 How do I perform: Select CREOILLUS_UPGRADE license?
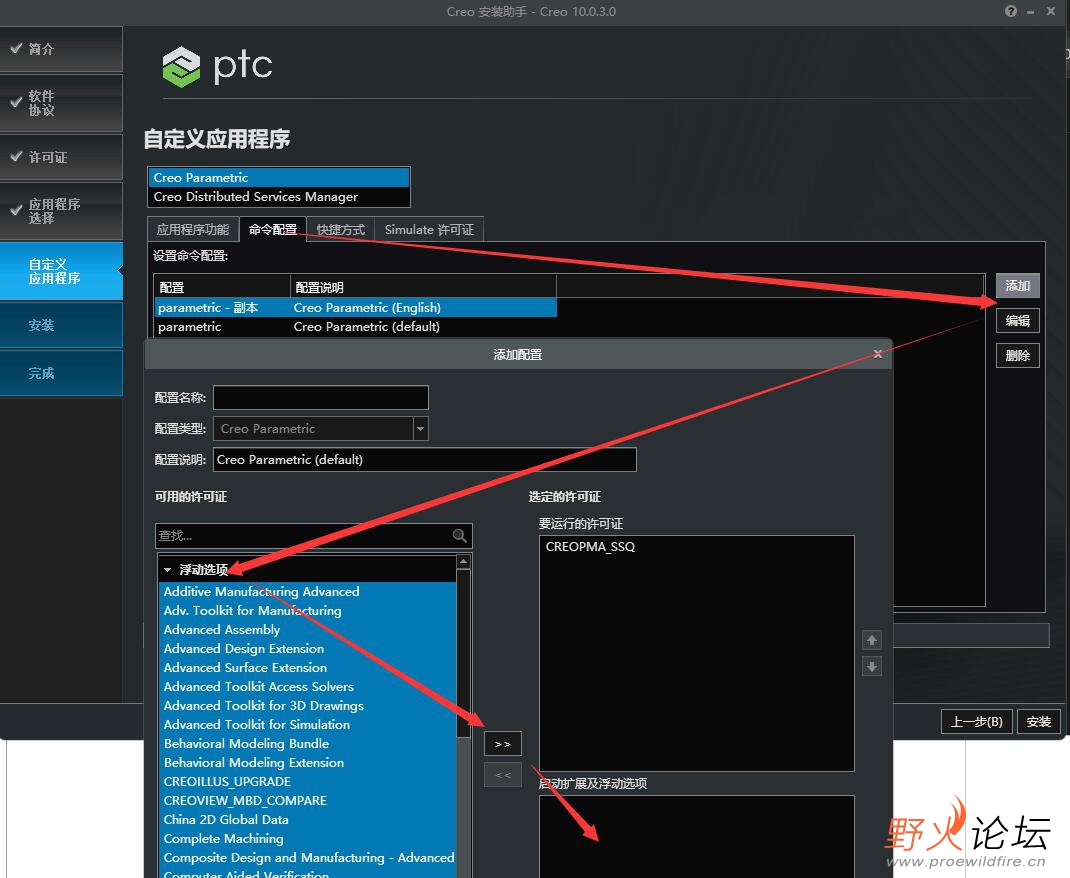point(307,782)
